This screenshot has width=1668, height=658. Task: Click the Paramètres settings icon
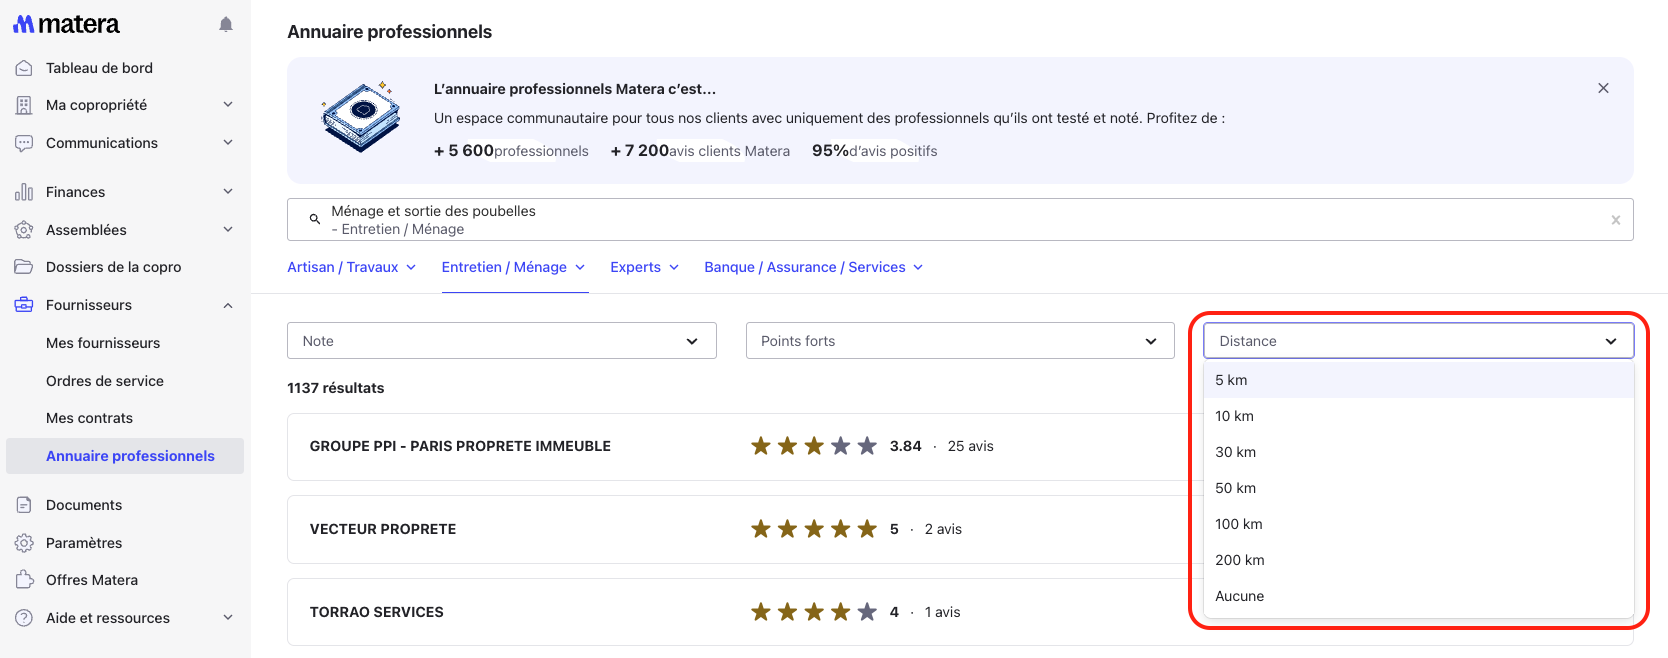(x=24, y=543)
